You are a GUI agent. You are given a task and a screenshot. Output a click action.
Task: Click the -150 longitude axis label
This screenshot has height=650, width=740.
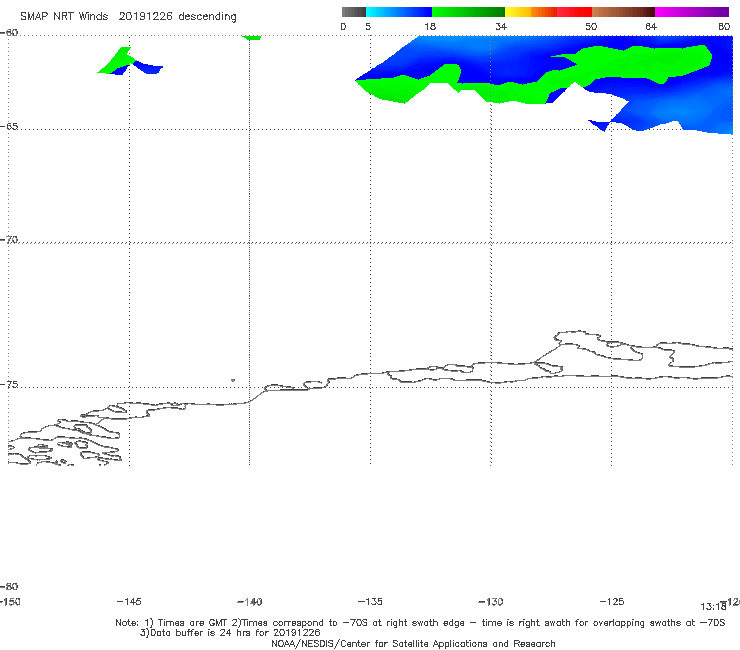click(x=10, y=601)
